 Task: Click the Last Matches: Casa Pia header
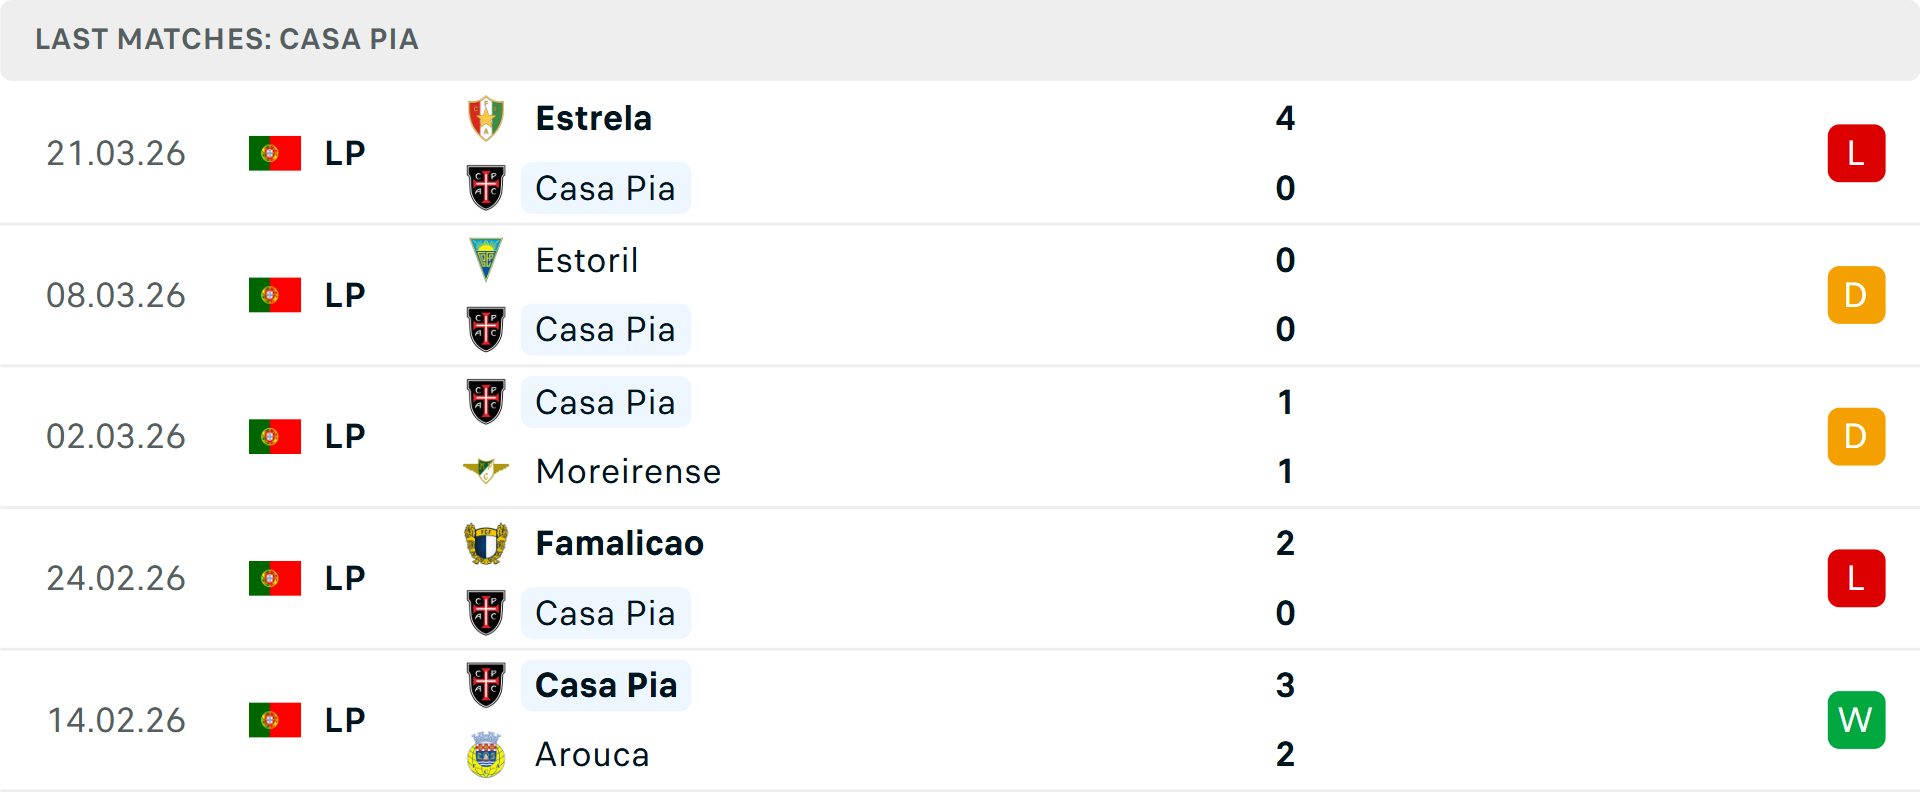[227, 39]
